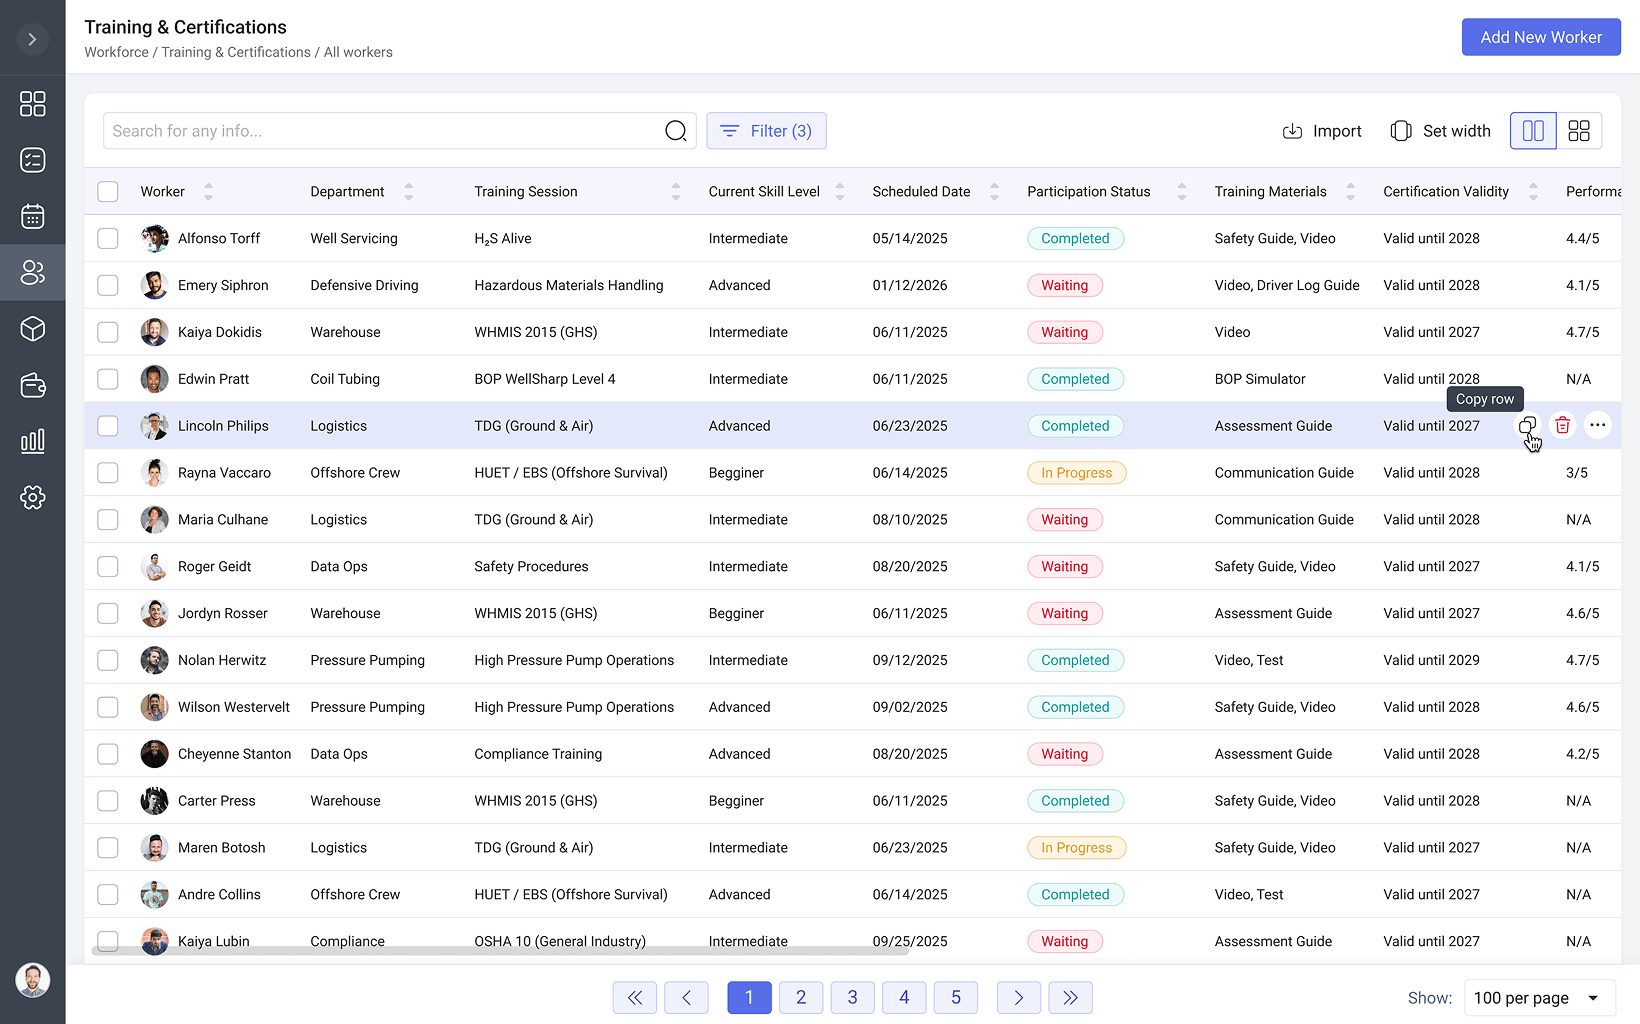
Task: Sort by Scheduled Date column arrows
Action: [994, 192]
